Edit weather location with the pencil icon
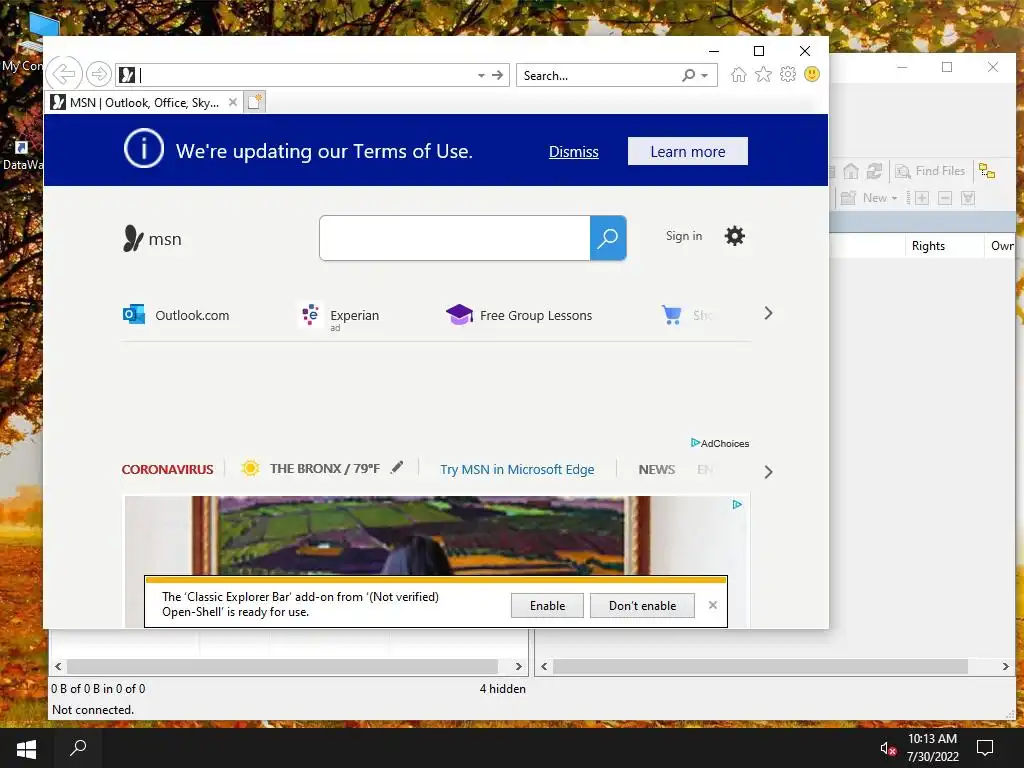Viewport: 1024px width, 768px height. pyautogui.click(x=397, y=467)
